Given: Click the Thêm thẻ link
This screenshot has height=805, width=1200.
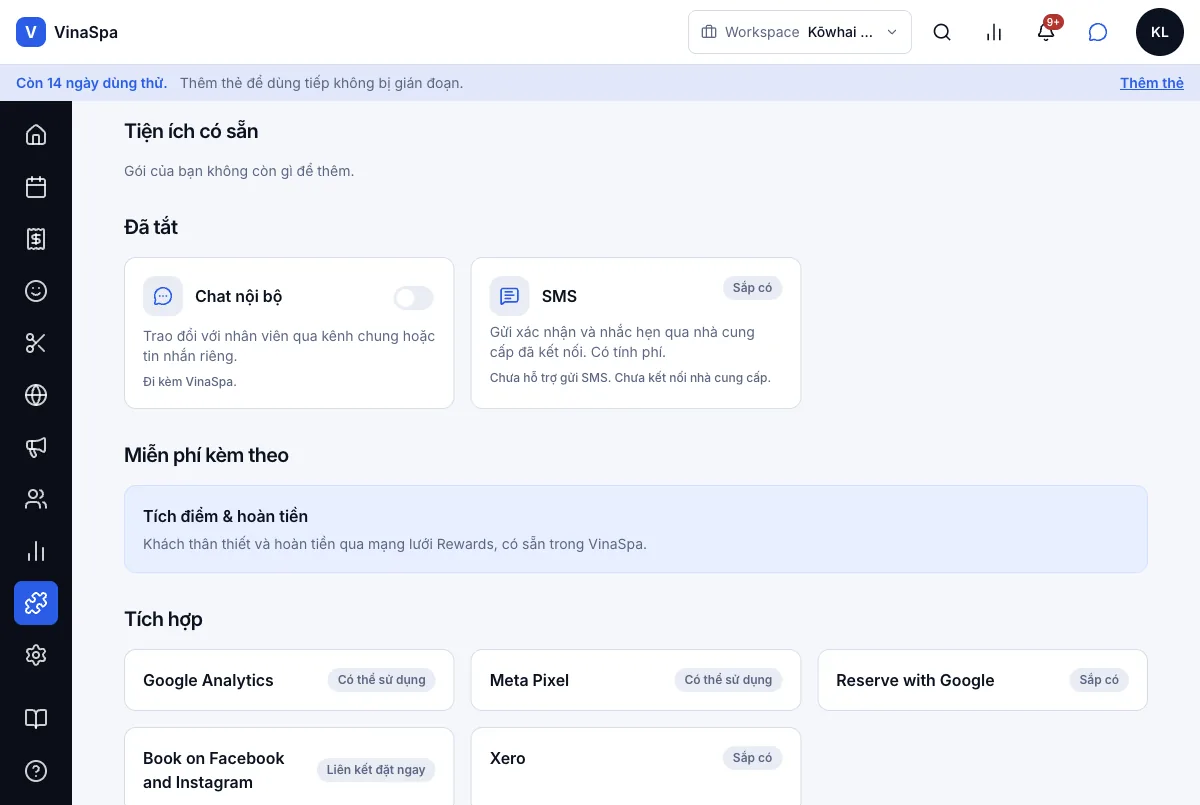Looking at the screenshot, I should pyautogui.click(x=1152, y=83).
